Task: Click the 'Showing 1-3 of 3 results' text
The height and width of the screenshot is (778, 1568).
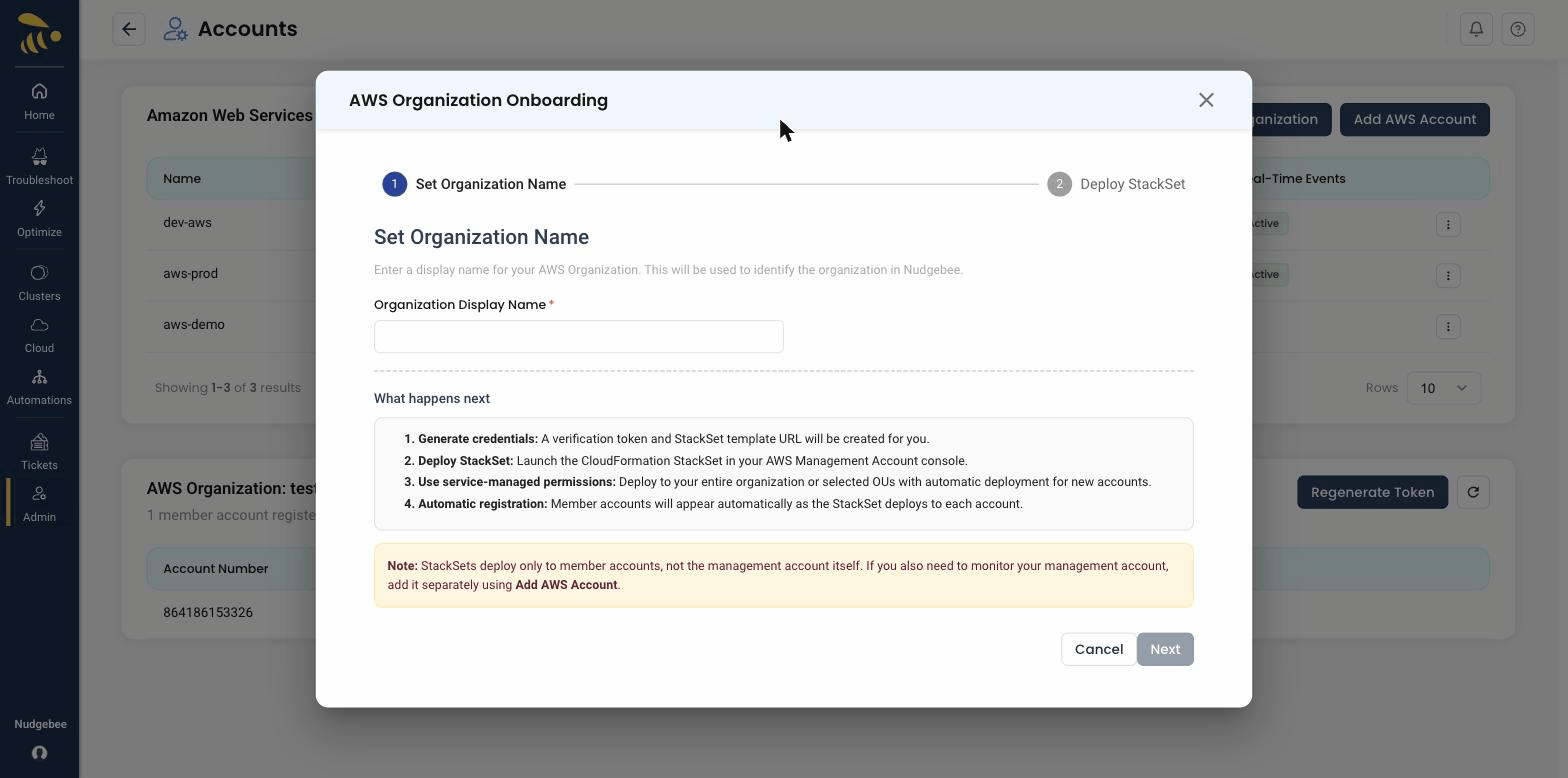Action: pyautogui.click(x=228, y=387)
